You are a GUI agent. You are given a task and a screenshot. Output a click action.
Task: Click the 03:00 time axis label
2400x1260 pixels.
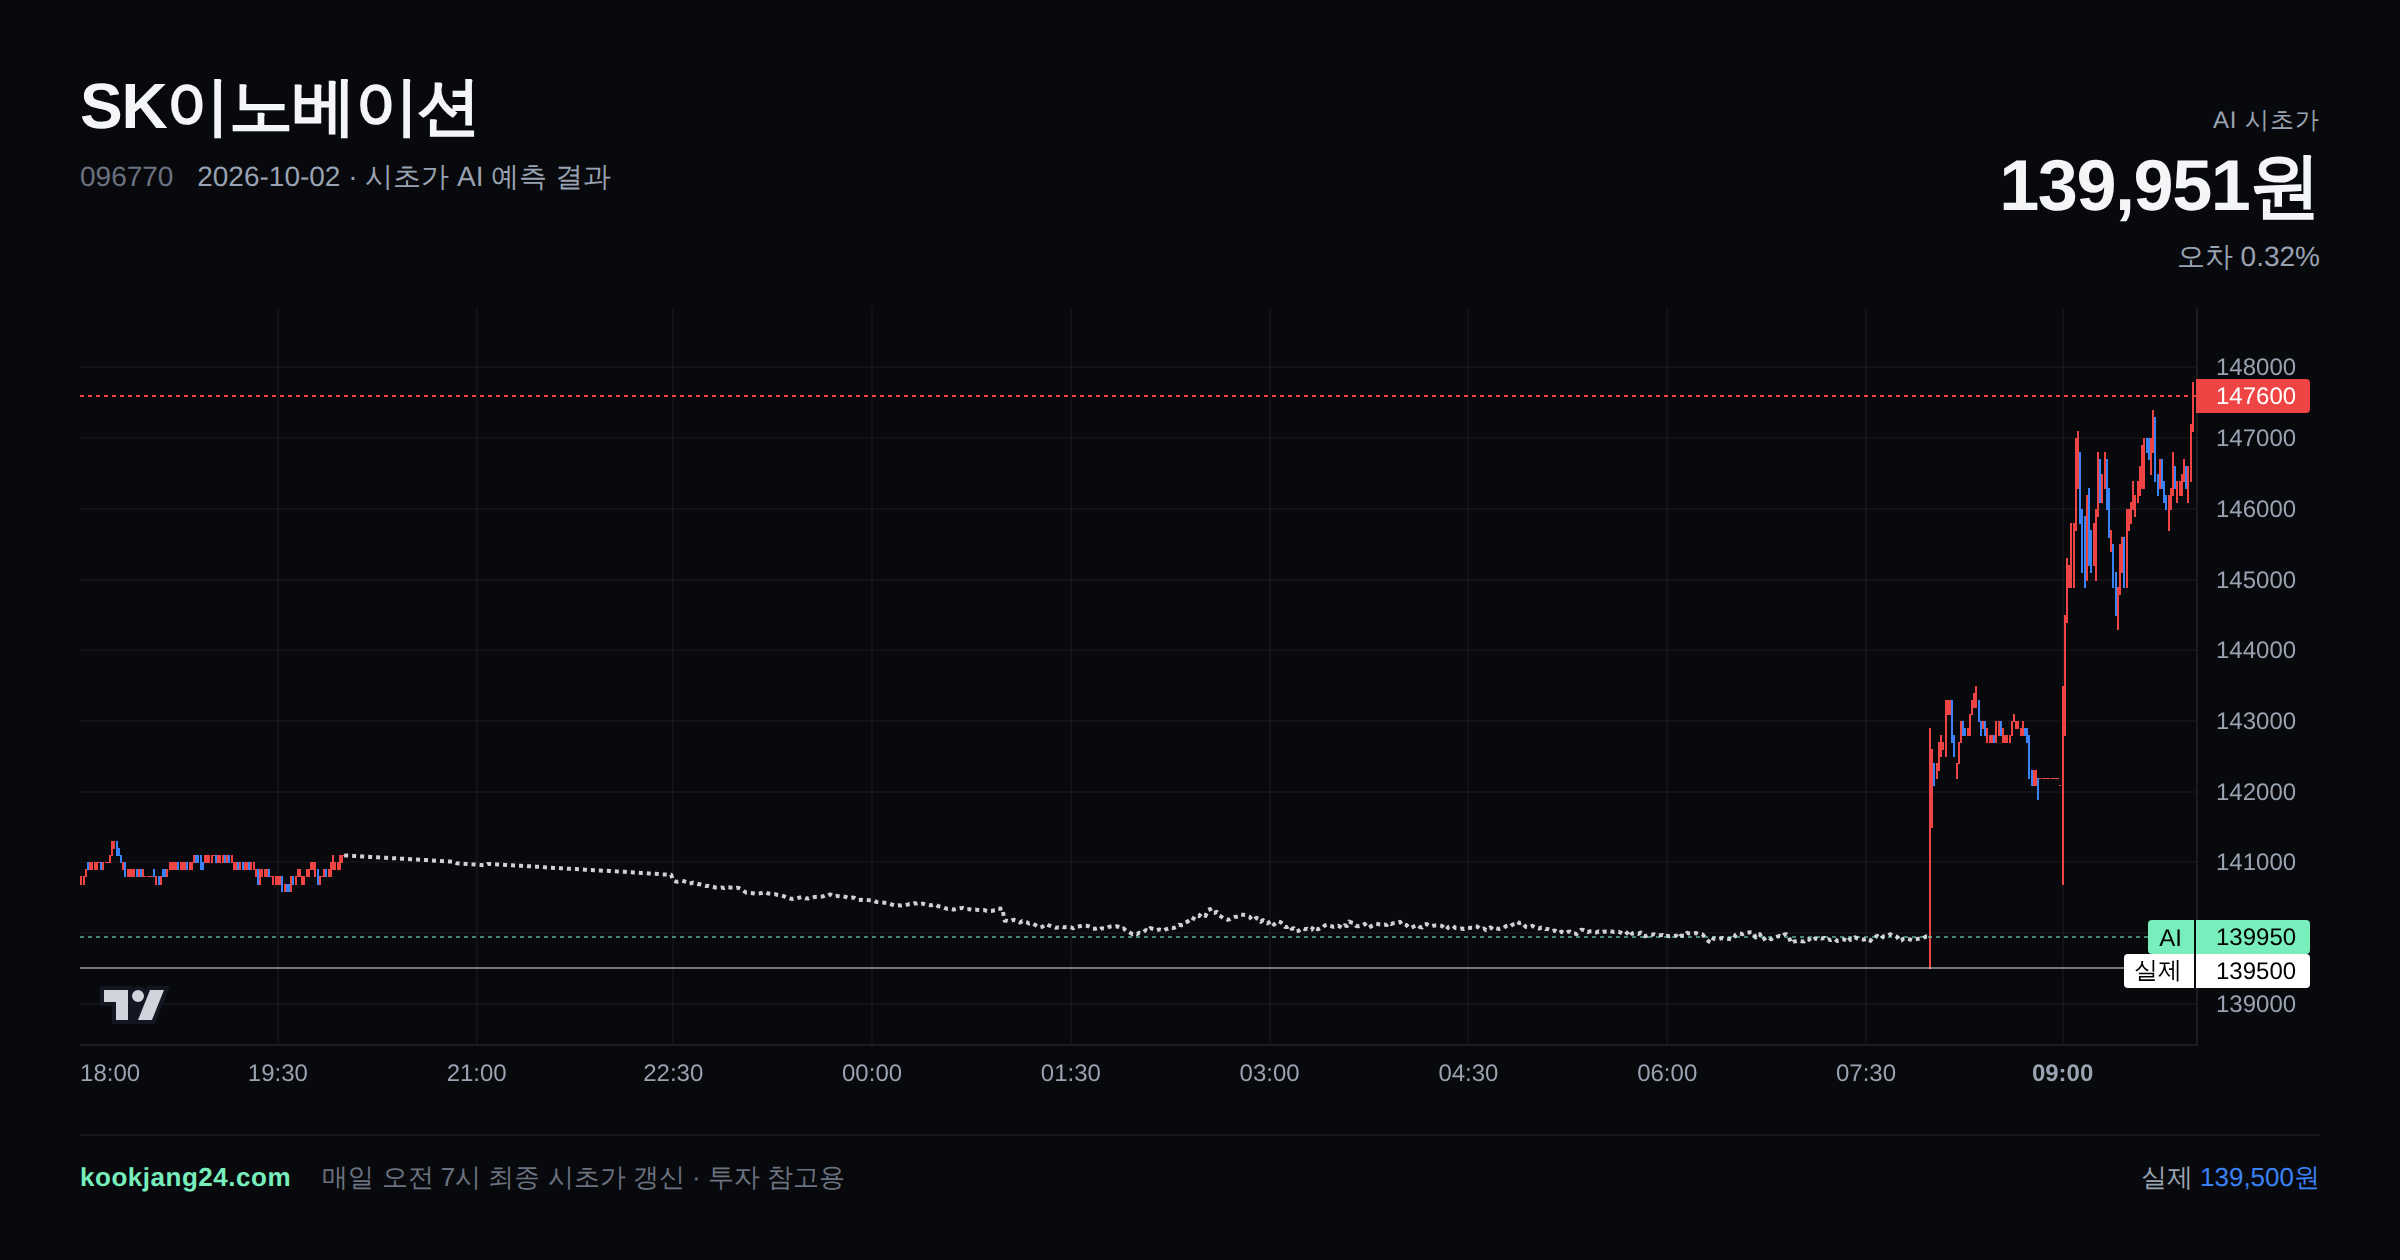pos(1269,1073)
